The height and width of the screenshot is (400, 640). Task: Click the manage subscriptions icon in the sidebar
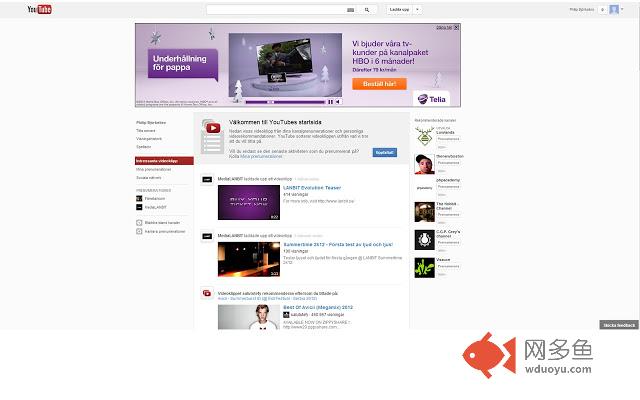(x=139, y=231)
